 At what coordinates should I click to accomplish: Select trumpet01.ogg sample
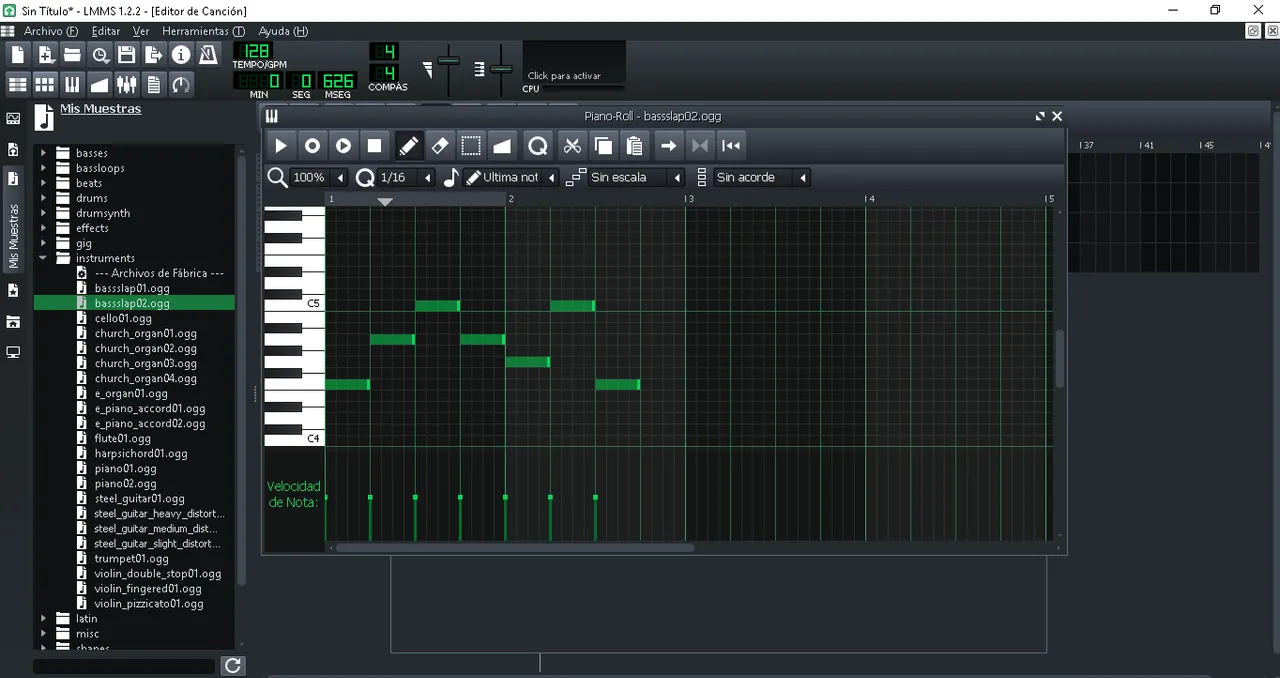[131, 558]
